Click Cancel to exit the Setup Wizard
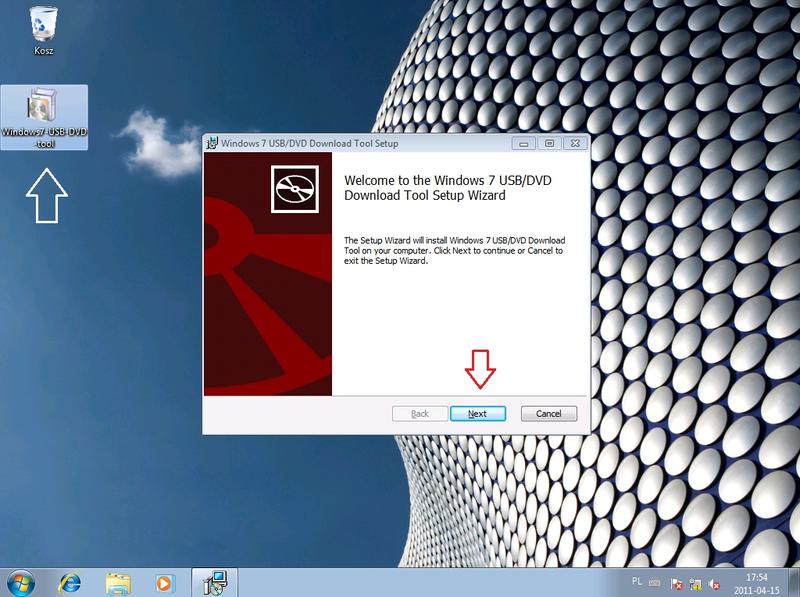 [x=549, y=414]
